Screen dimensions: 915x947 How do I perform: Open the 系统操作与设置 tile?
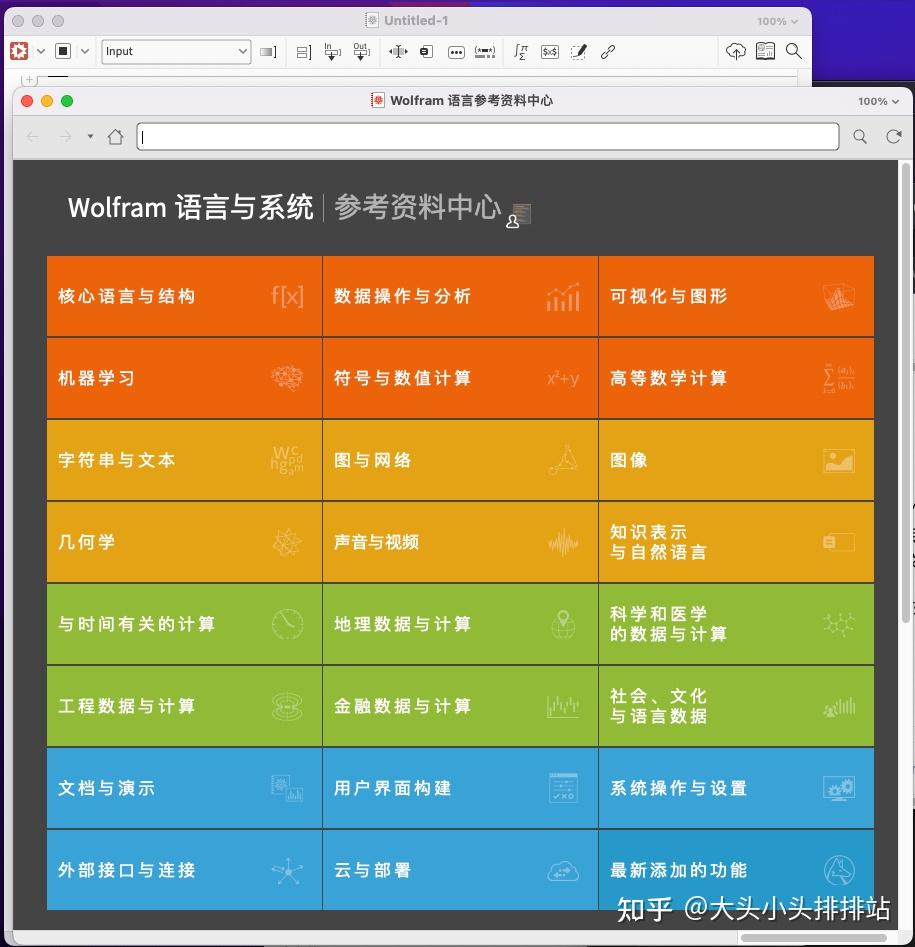736,788
